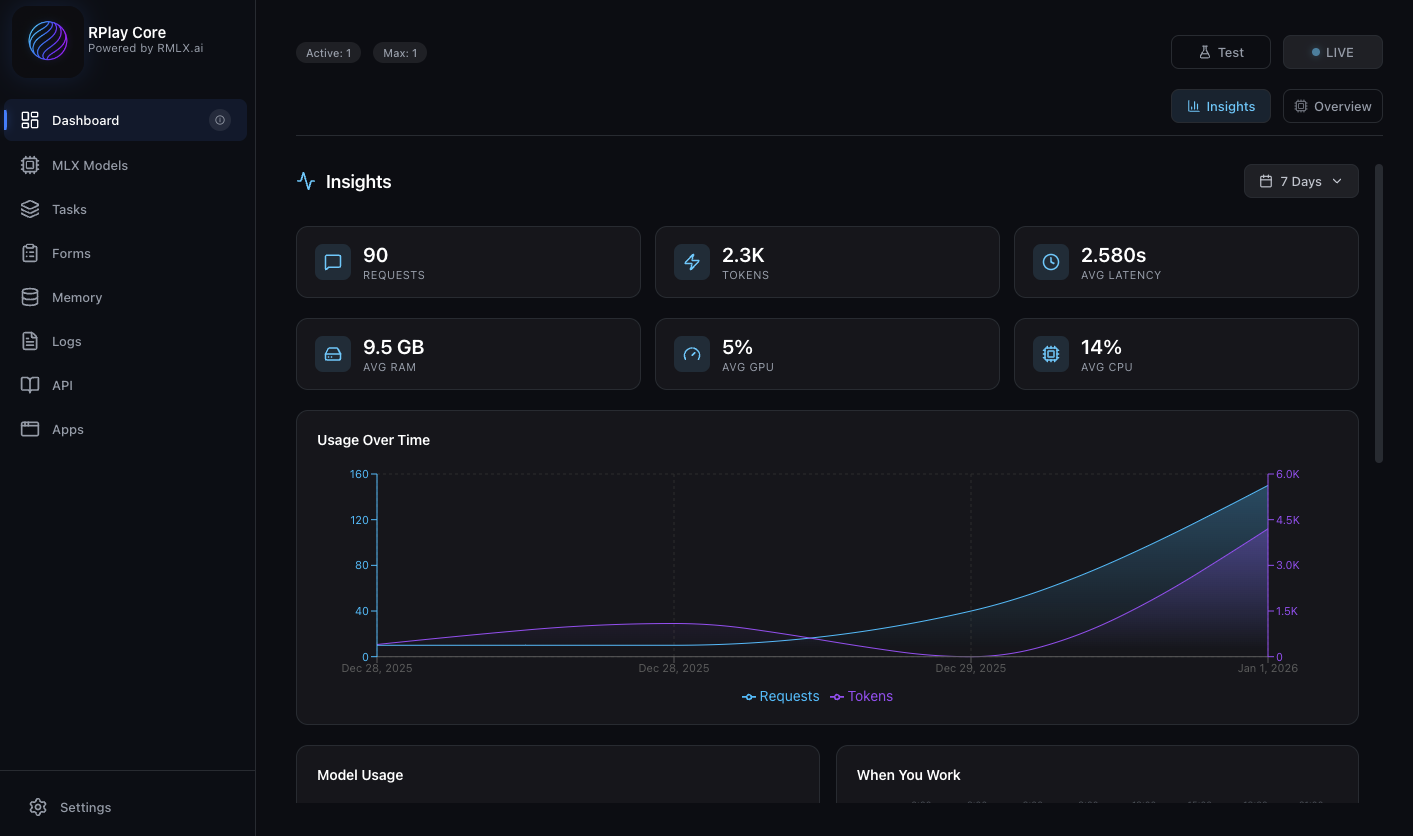Open the Dashboard sidebar entry
This screenshot has height=836, width=1413.
pyautogui.click(x=85, y=119)
